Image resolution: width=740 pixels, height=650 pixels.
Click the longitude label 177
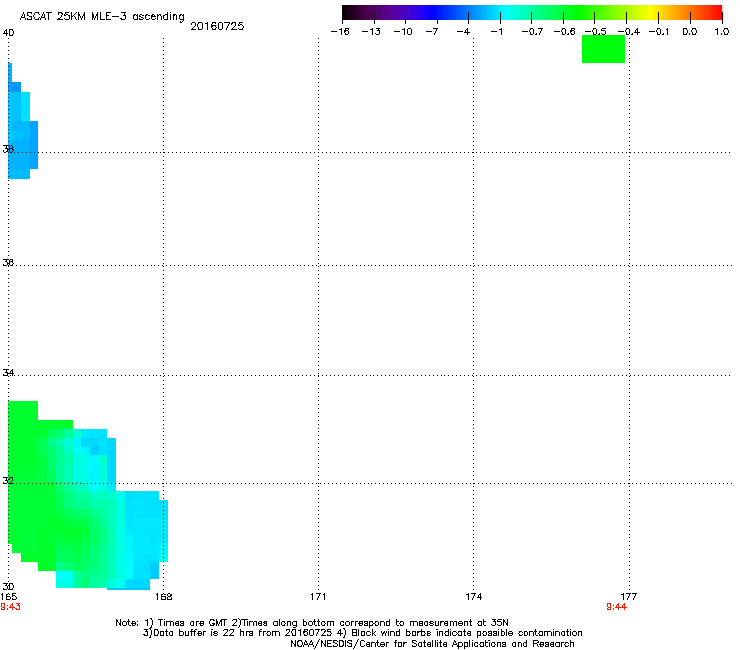pos(629,597)
